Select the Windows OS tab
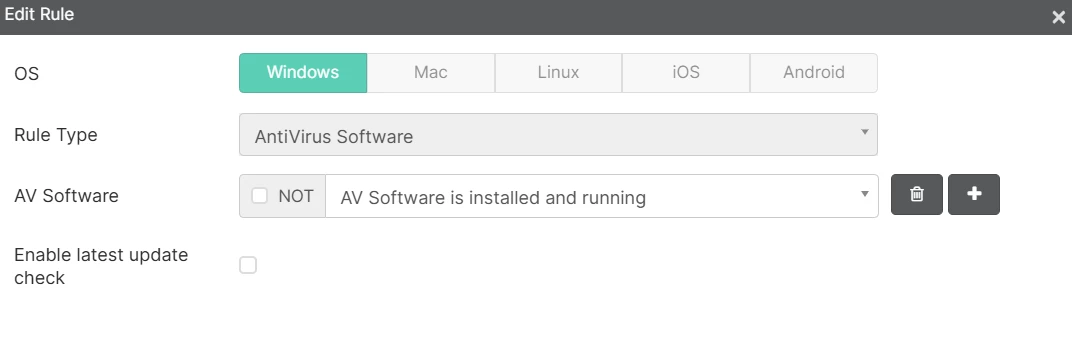1072x361 pixels. click(303, 72)
